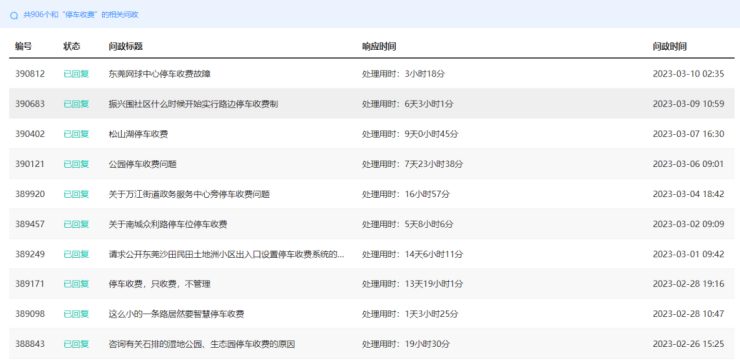Open inquiry 振兴围社区什么时候开始实行路边停车收费制
The height and width of the screenshot is (362, 740).
tap(193, 104)
